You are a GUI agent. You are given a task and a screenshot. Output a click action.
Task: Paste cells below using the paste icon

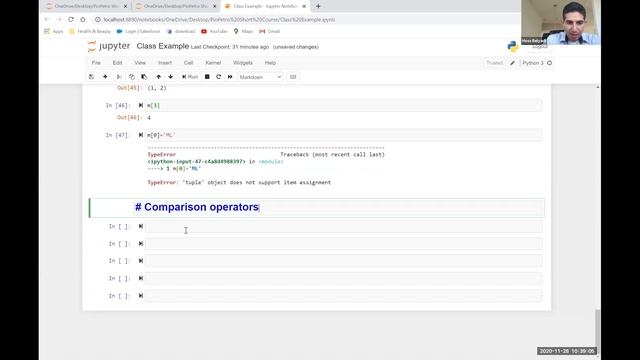(x=144, y=77)
